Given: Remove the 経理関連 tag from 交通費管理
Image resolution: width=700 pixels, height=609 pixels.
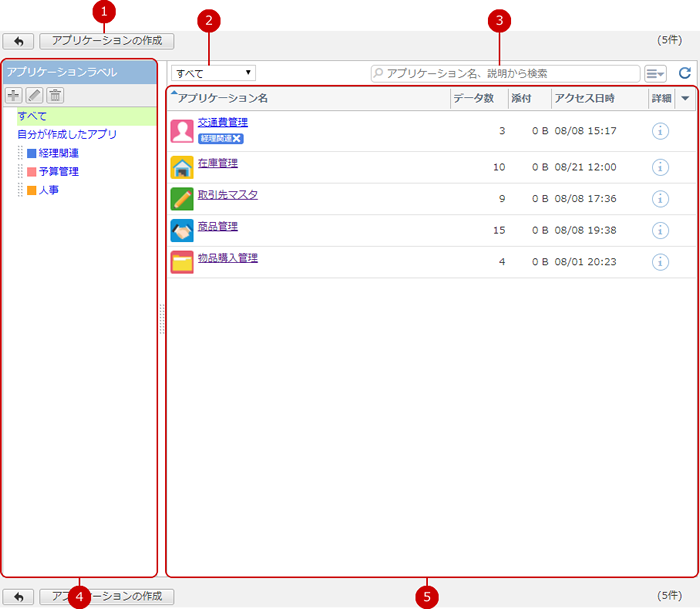Looking at the screenshot, I should pos(237,138).
